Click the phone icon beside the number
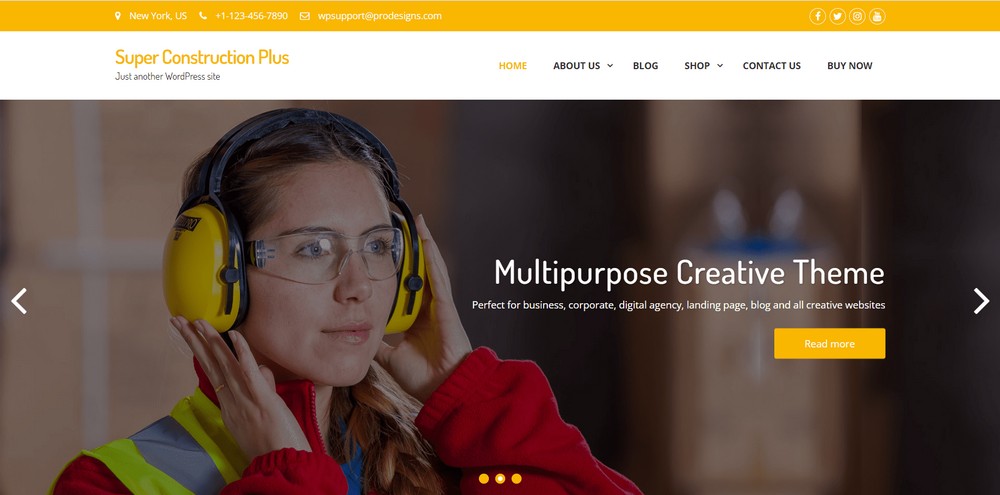This screenshot has height=495, width=1000. [x=203, y=16]
